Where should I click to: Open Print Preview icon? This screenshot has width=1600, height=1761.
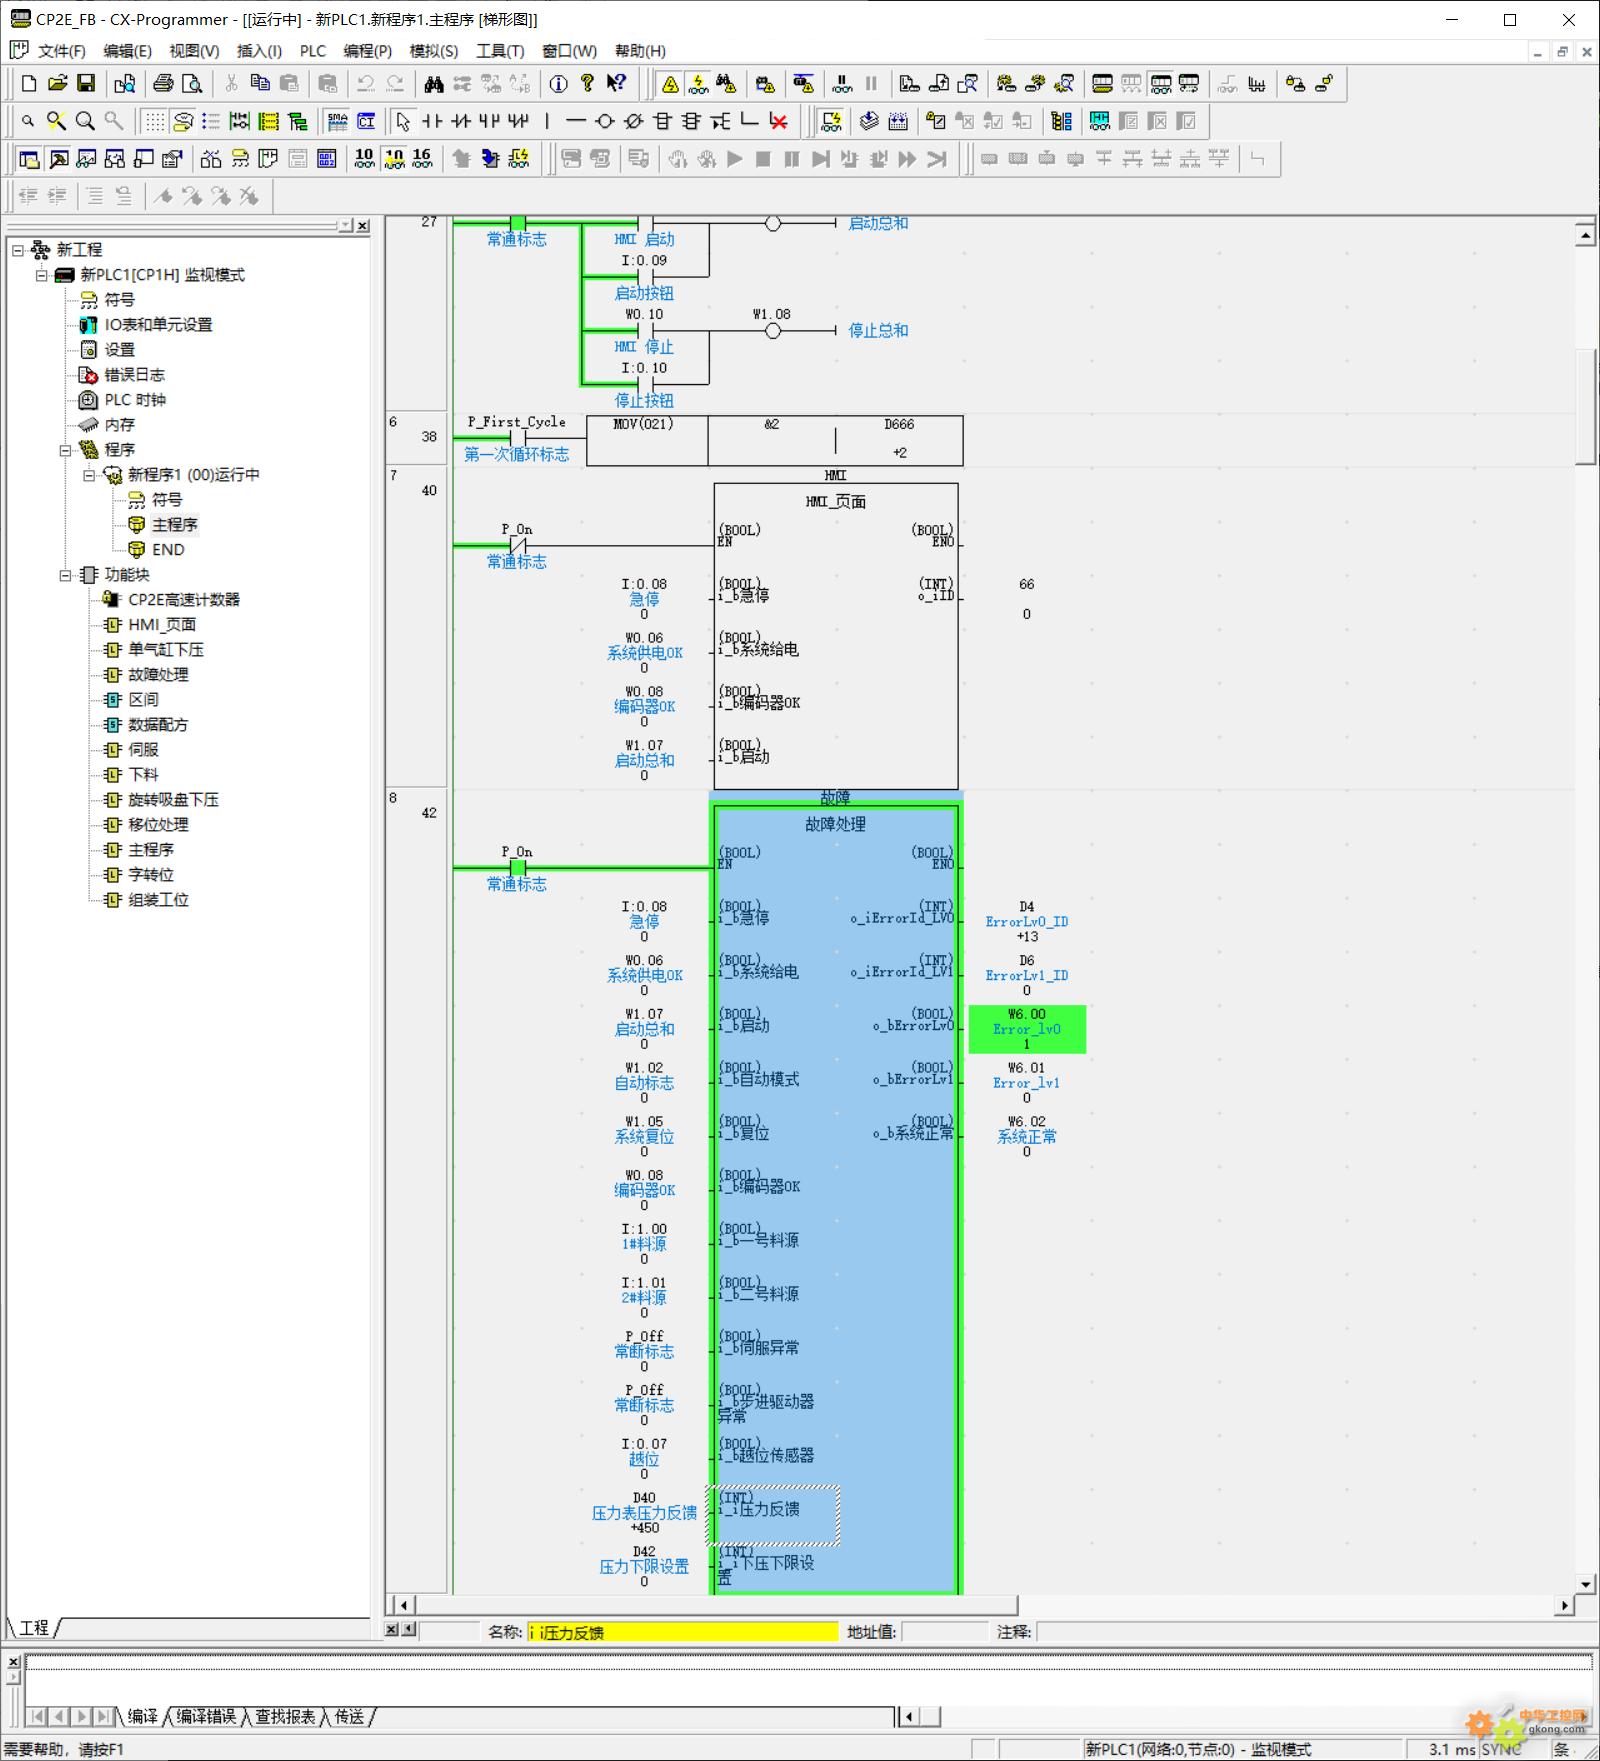pyautogui.click(x=192, y=84)
